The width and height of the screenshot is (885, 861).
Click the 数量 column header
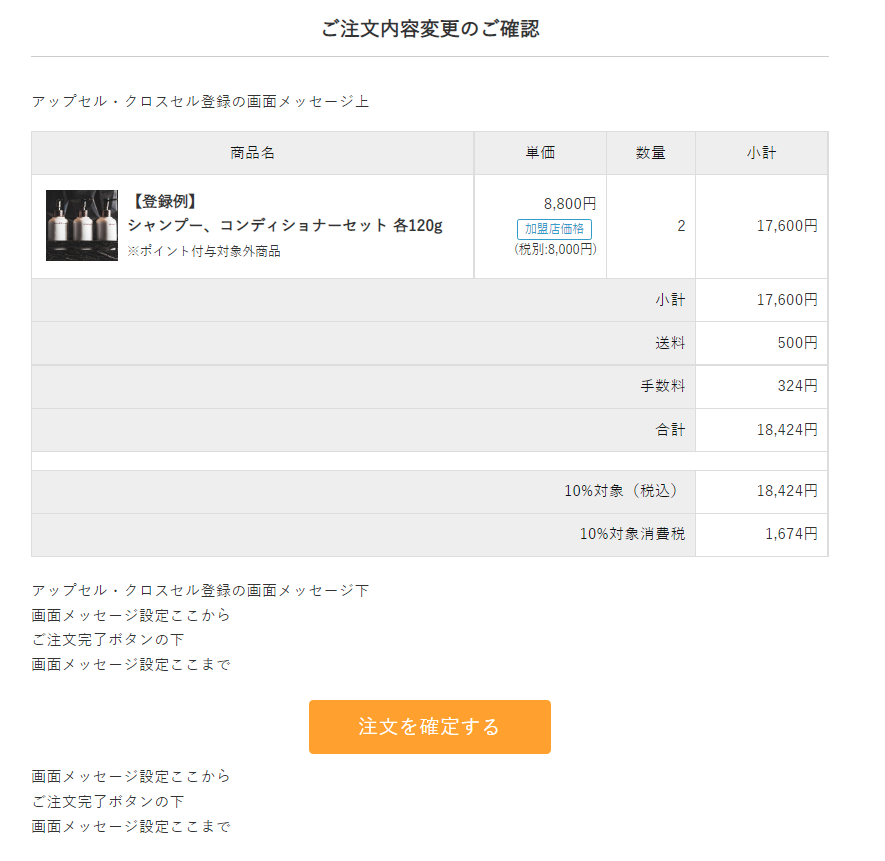[x=650, y=153]
